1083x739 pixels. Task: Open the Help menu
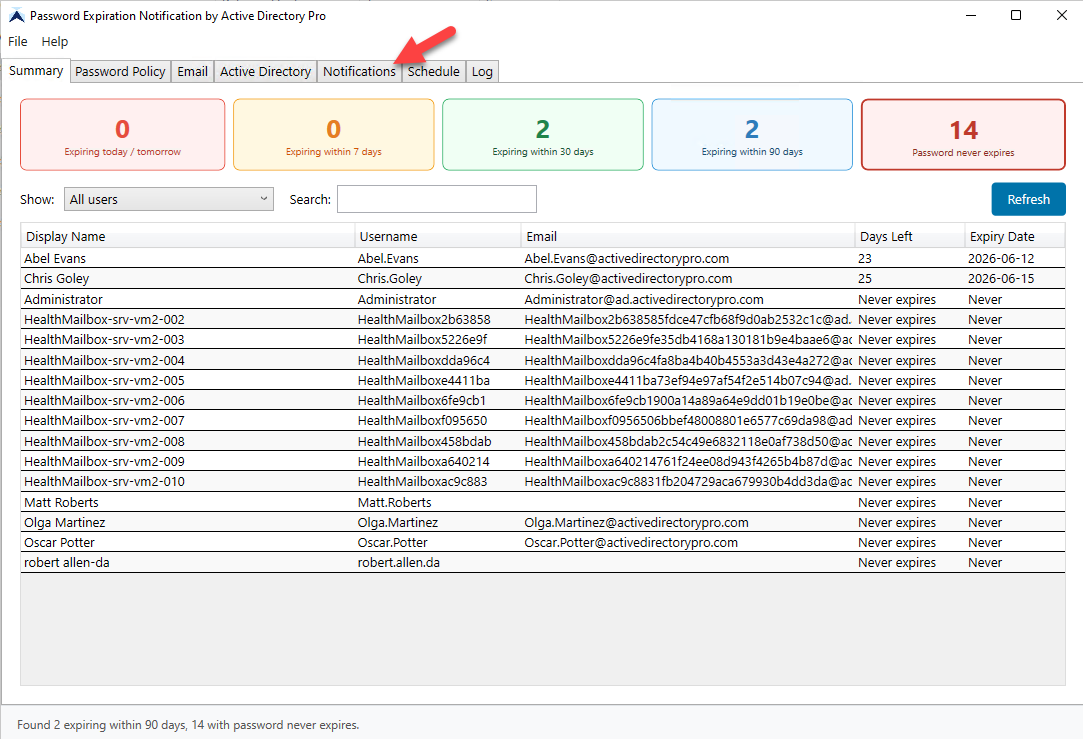[x=55, y=41]
